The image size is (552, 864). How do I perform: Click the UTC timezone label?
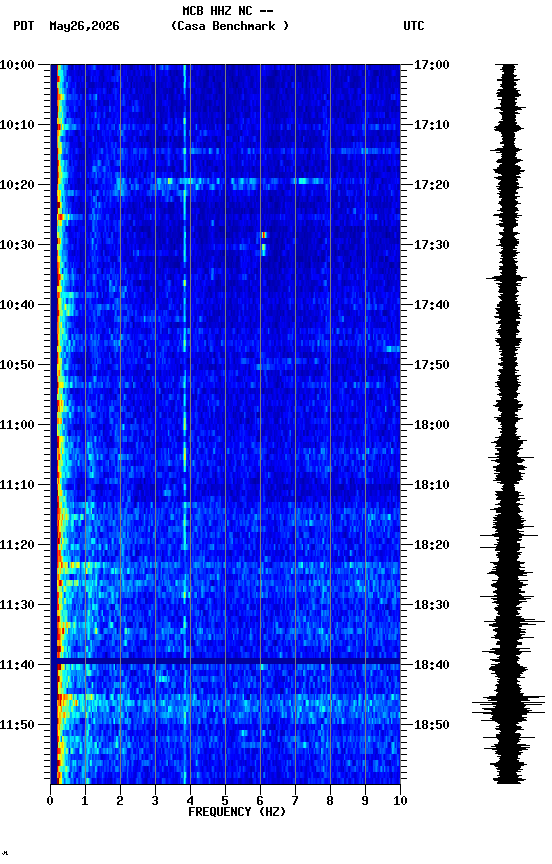[414, 26]
